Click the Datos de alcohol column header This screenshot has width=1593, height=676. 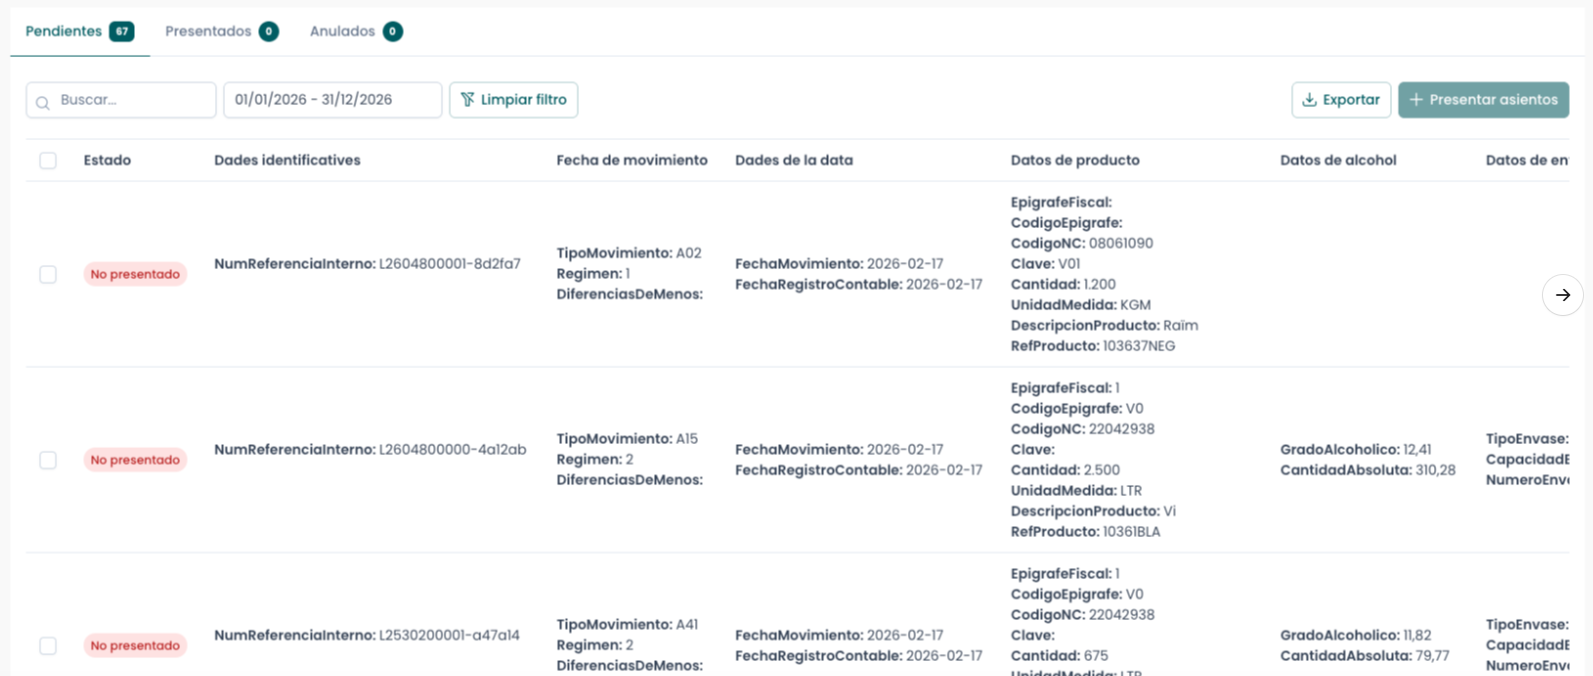(x=1338, y=160)
